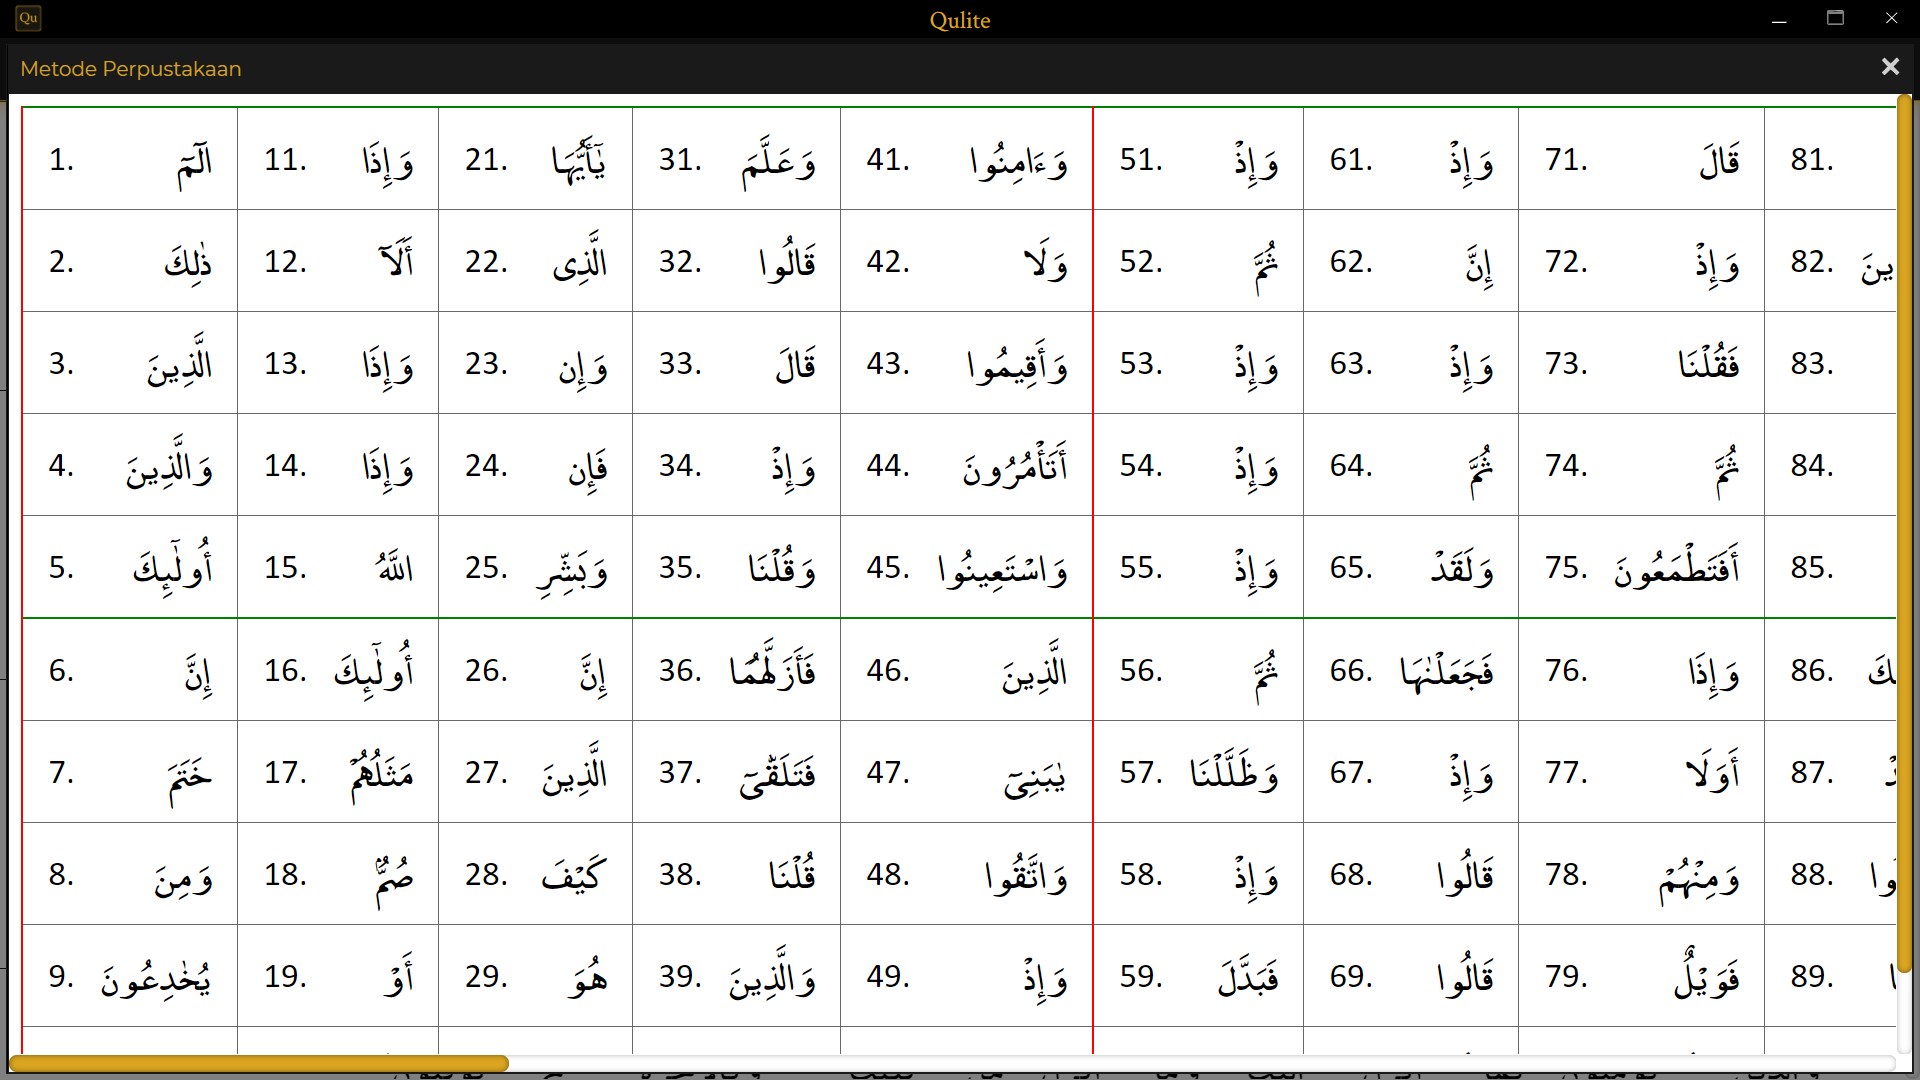Click entry number 82 cell
The height and width of the screenshot is (1080, 1920).
tap(1830, 262)
